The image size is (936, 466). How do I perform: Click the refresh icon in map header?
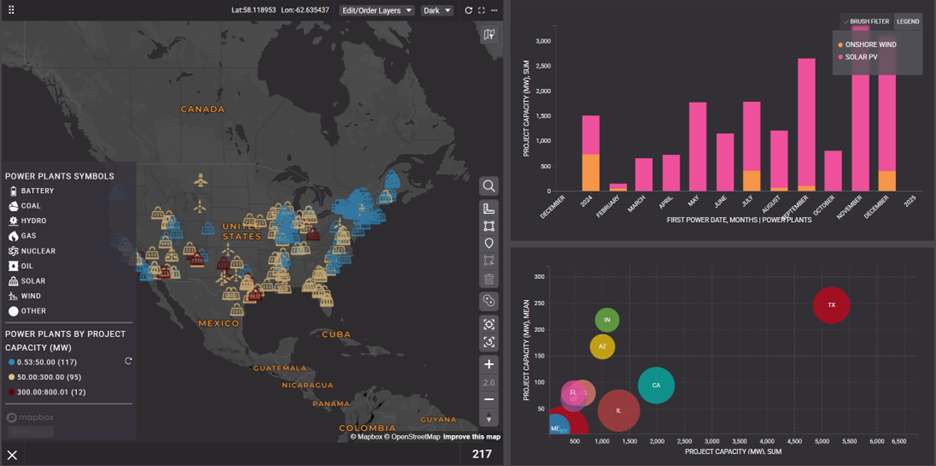click(468, 10)
